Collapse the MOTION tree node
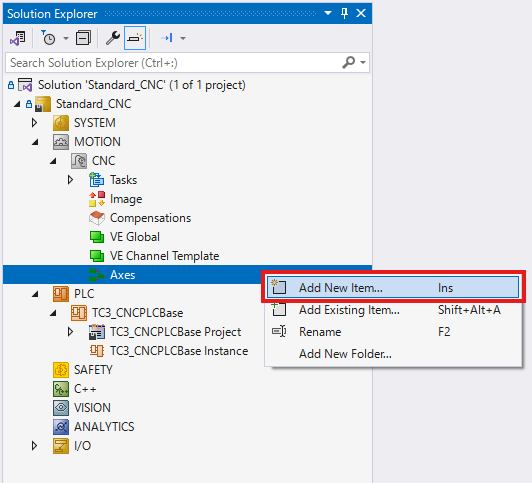Screen dimensions: 532x483 tap(35, 142)
